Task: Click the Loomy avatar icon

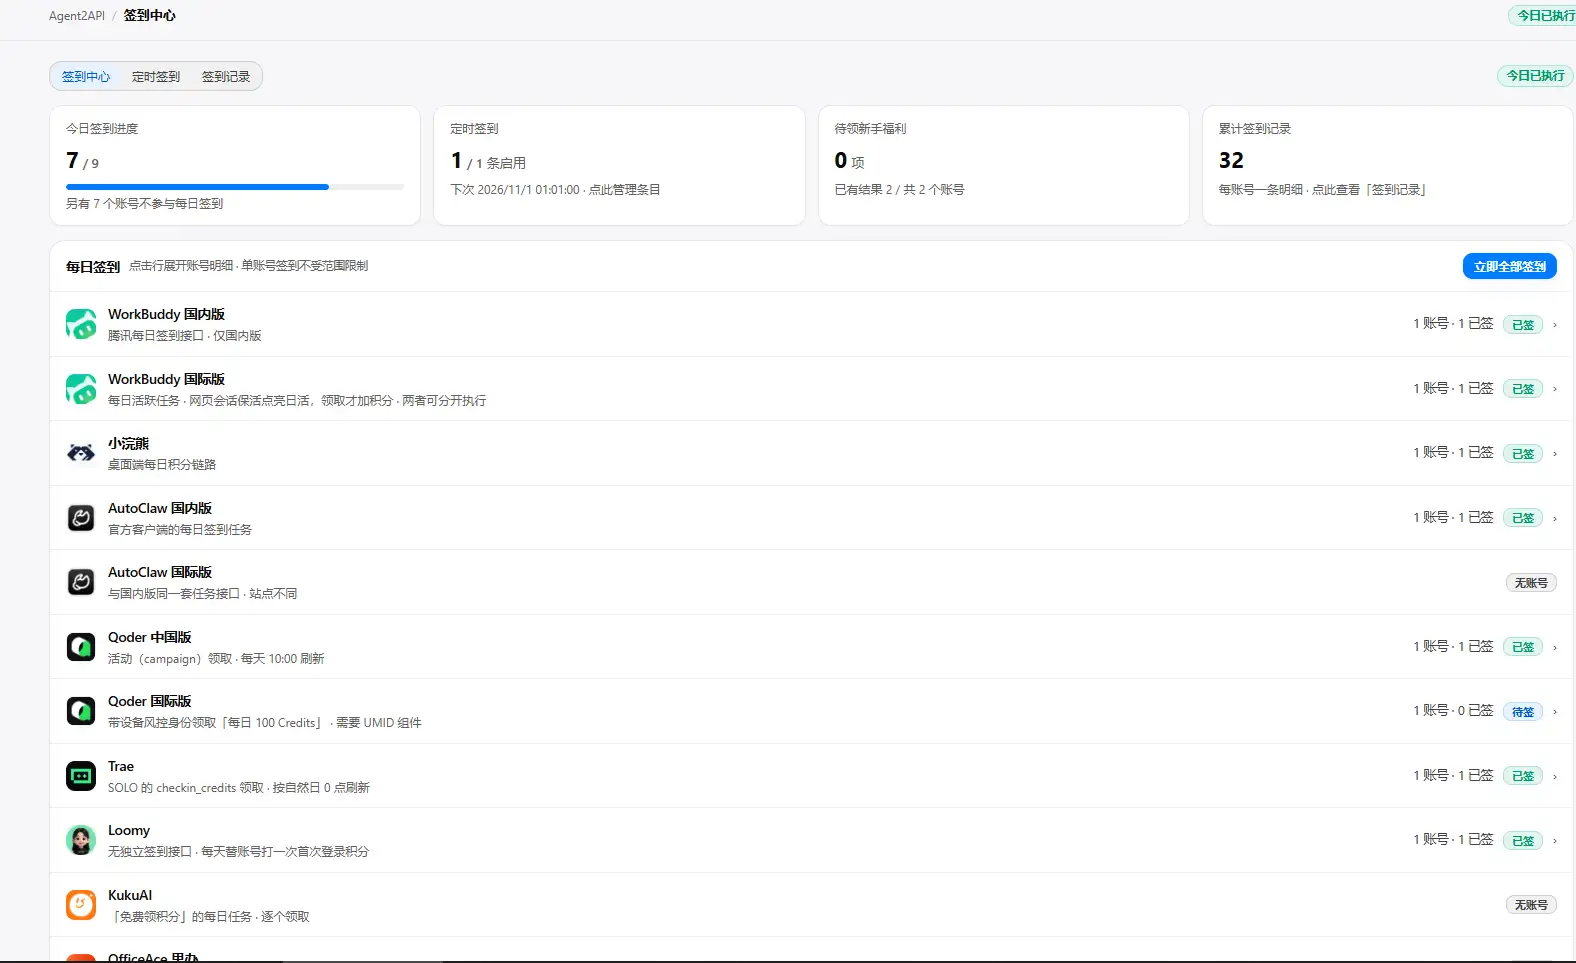Action: coord(81,840)
